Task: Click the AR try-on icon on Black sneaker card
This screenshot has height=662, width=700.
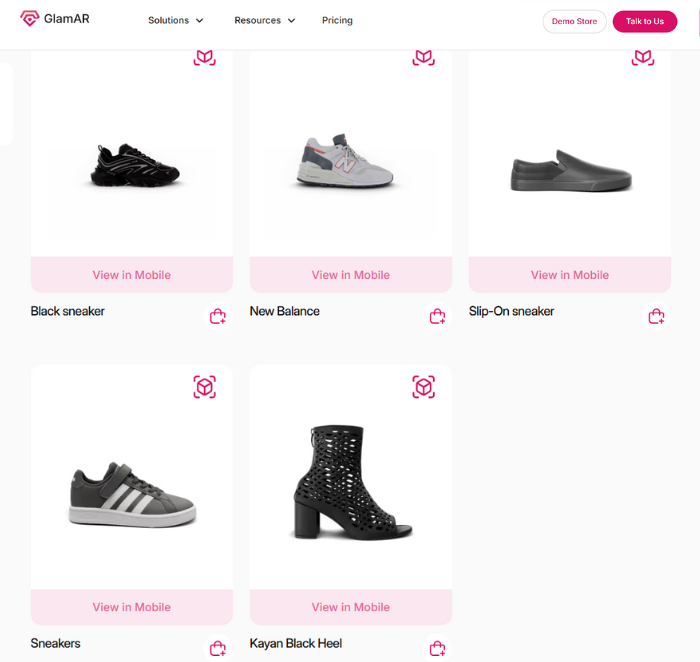Action: click(205, 58)
